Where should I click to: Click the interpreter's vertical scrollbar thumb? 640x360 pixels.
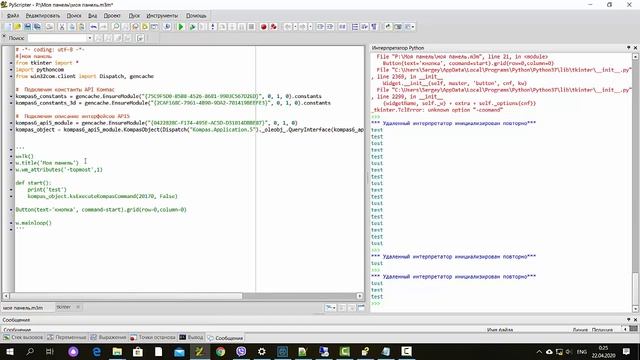[x=635, y=288]
